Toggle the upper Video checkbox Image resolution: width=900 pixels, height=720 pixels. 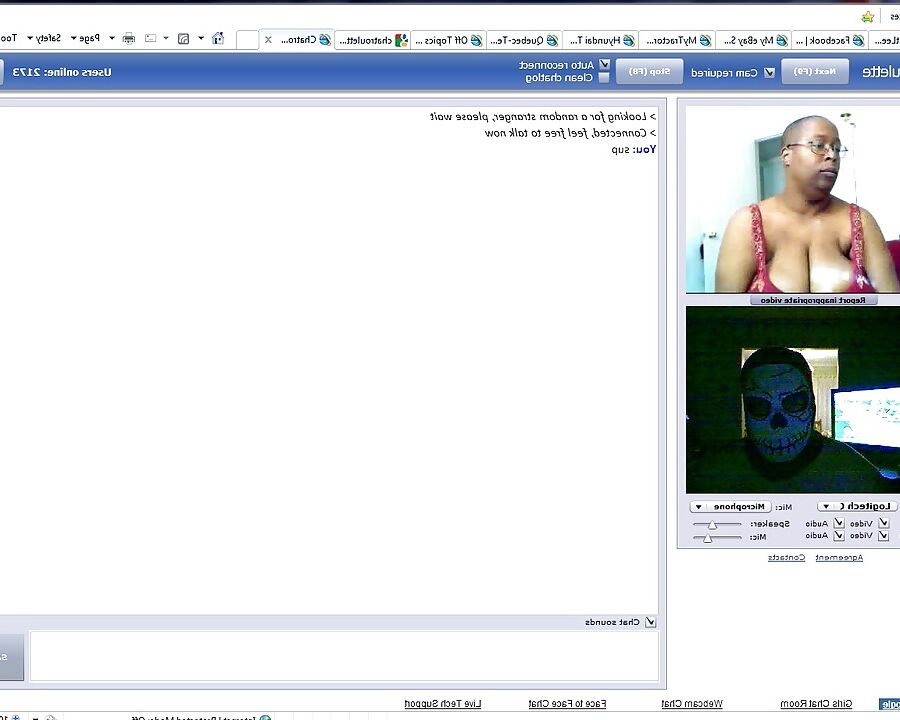pos(884,523)
